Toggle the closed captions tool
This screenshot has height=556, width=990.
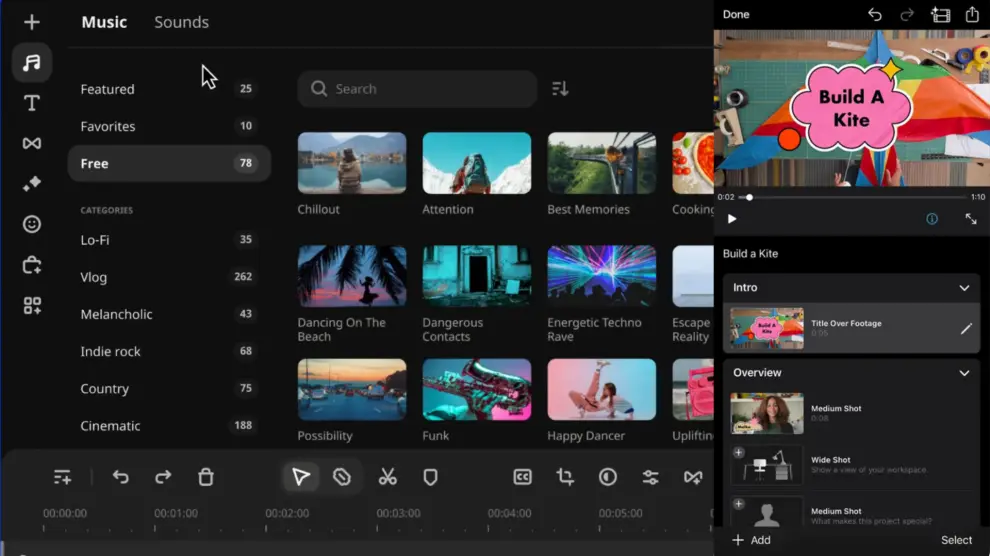pyautogui.click(x=522, y=477)
